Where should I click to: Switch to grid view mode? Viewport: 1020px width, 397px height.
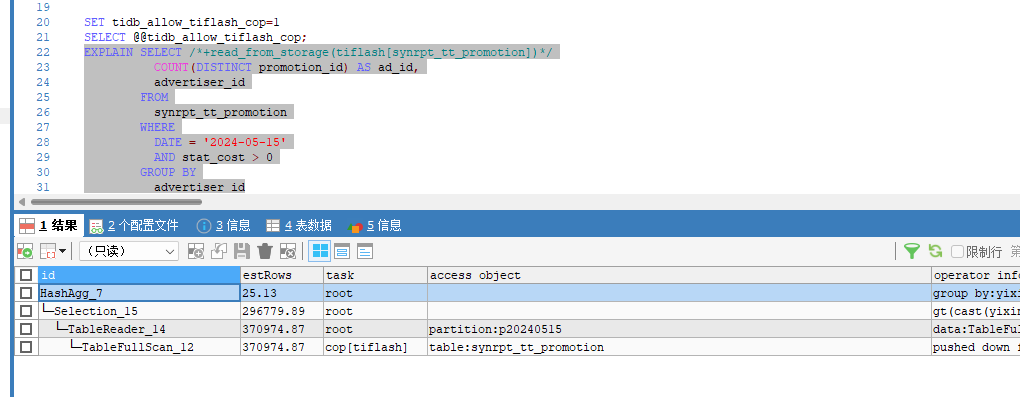click(320, 251)
